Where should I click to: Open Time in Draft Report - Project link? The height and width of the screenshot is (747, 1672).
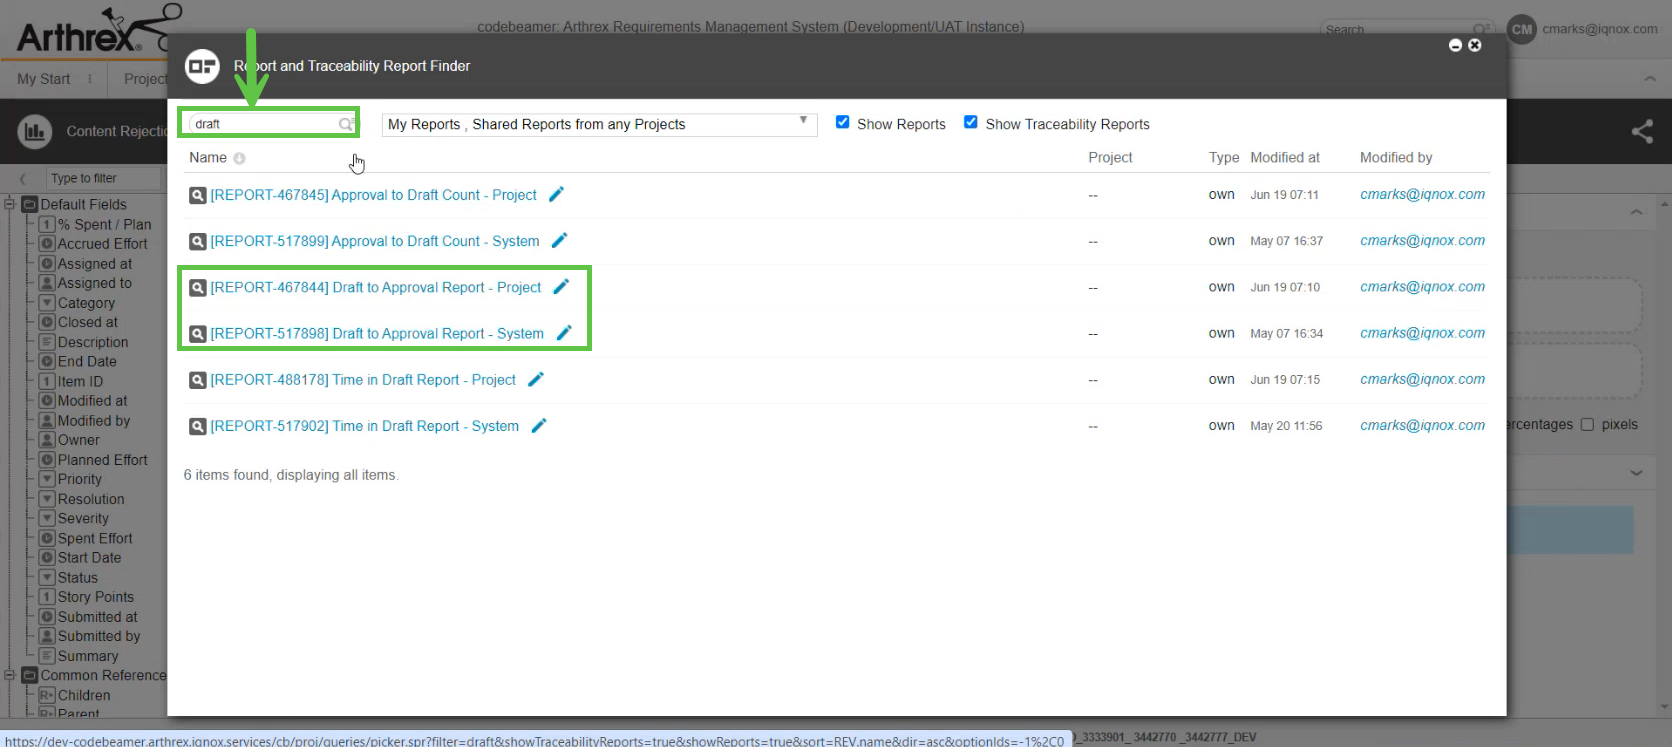coord(363,380)
